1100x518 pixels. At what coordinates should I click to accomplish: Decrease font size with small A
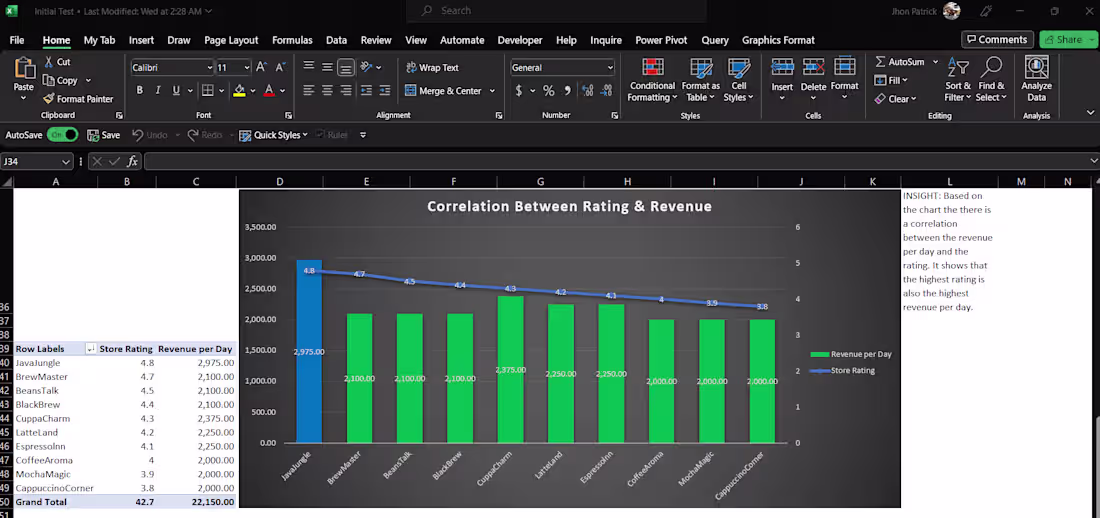point(280,67)
